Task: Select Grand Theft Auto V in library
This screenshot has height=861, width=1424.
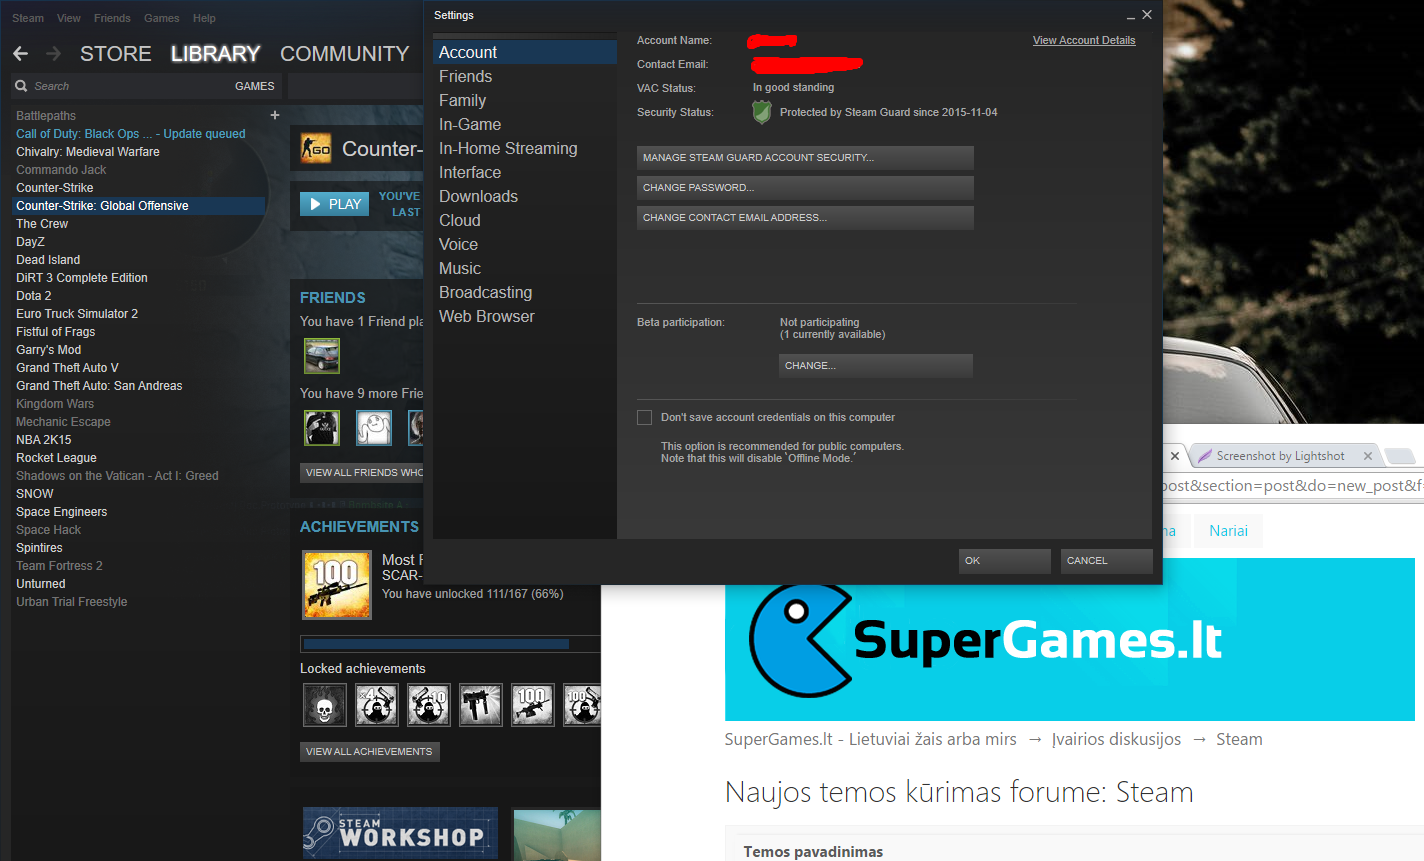Action: pos(67,368)
